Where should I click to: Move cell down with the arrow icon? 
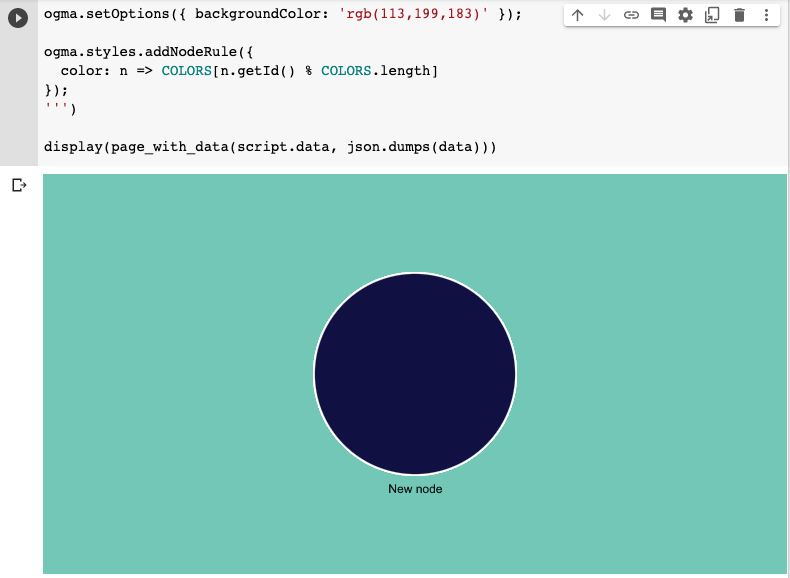point(604,15)
